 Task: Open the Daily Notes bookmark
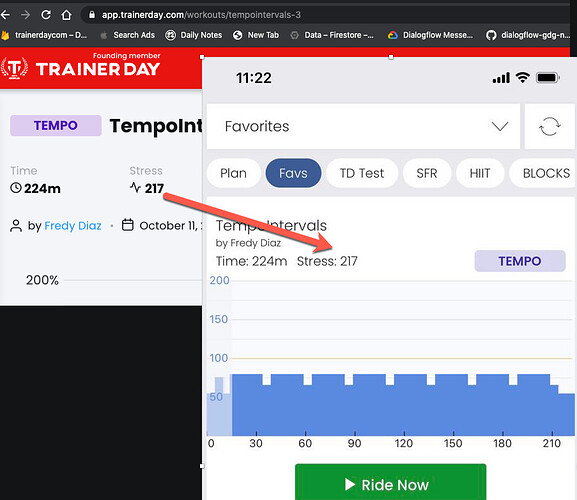pyautogui.click(x=194, y=35)
